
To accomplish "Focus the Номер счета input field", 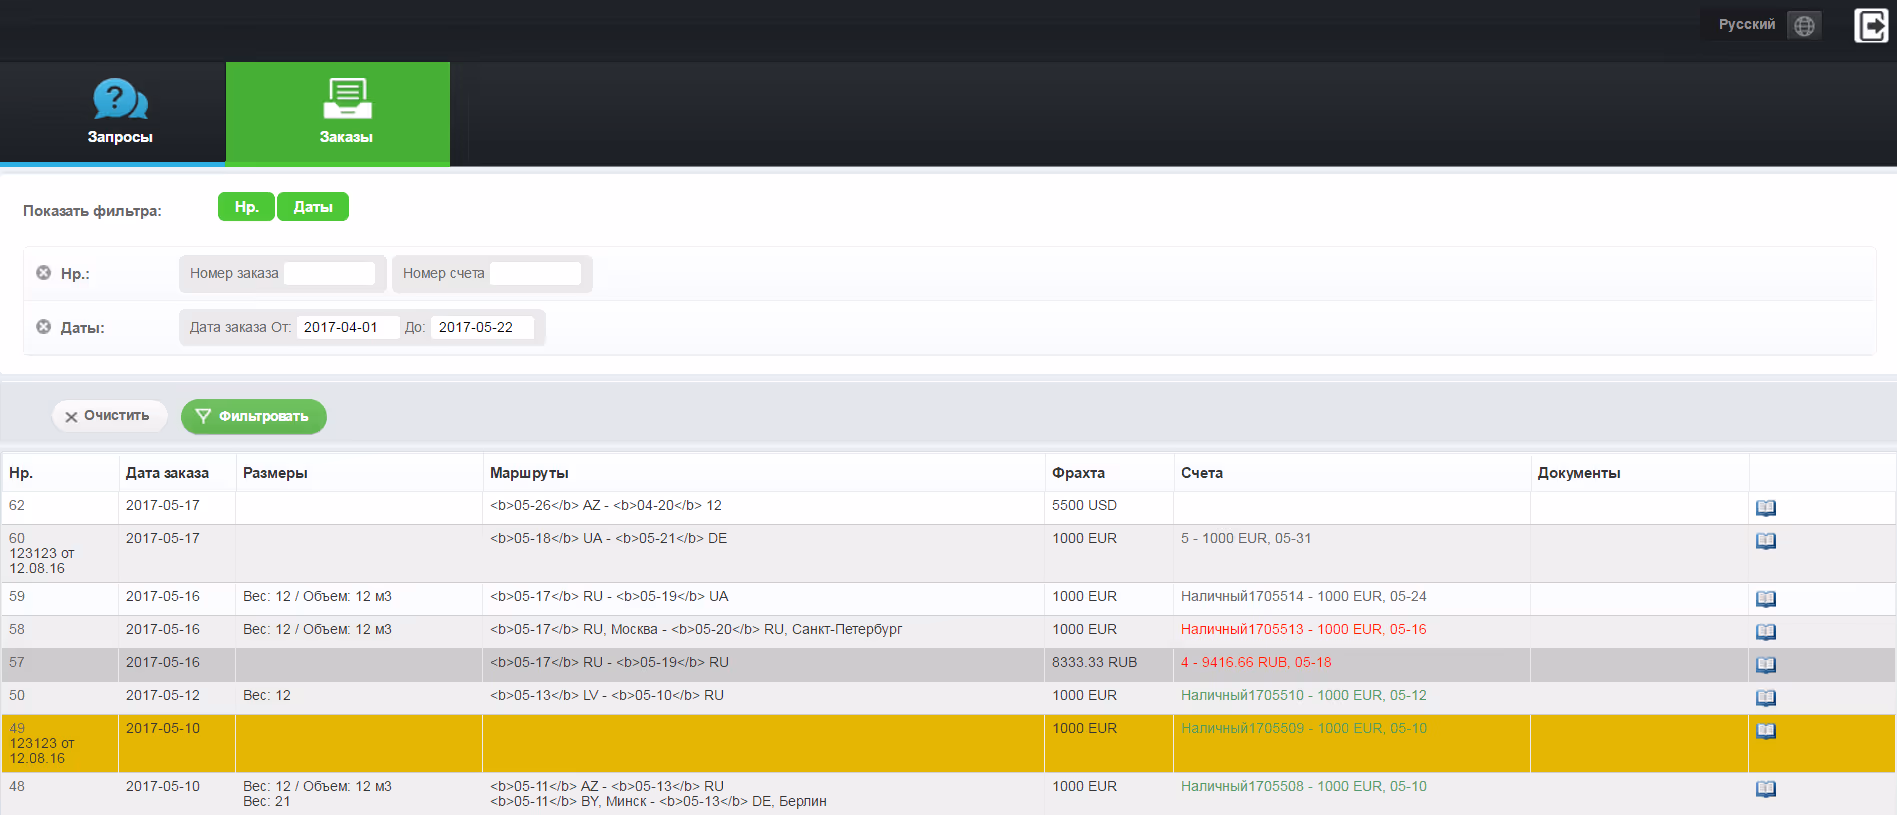I will [x=535, y=273].
